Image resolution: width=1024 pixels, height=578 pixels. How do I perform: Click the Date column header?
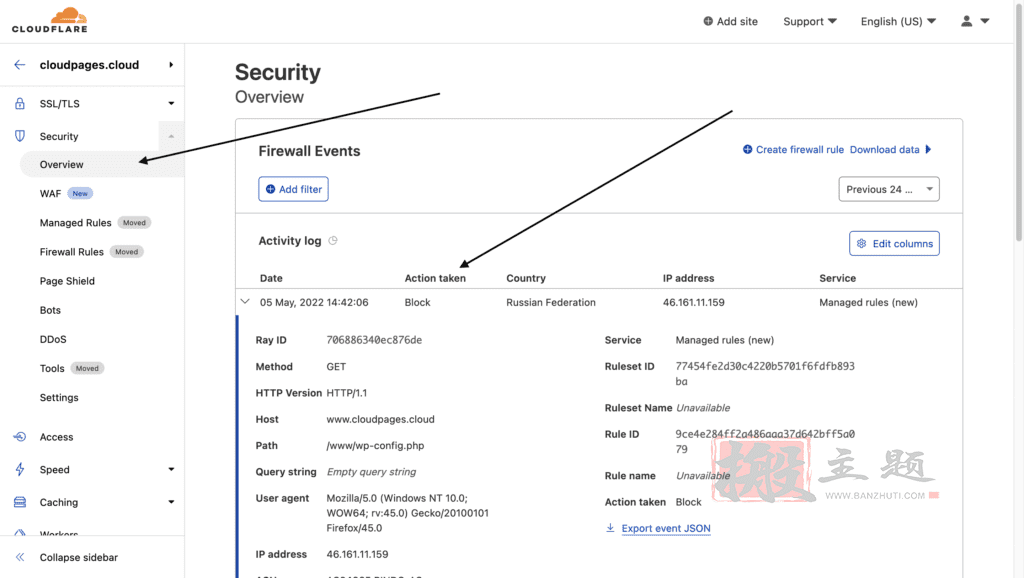(x=271, y=278)
